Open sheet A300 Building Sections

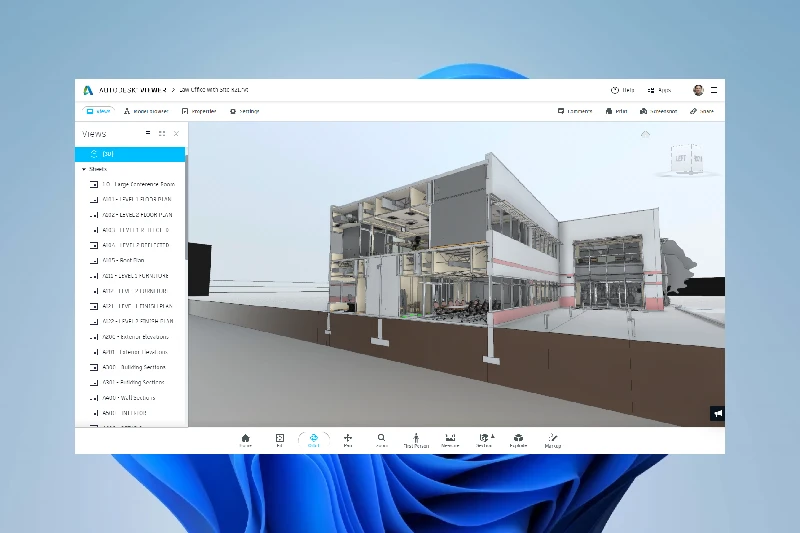tap(129, 367)
